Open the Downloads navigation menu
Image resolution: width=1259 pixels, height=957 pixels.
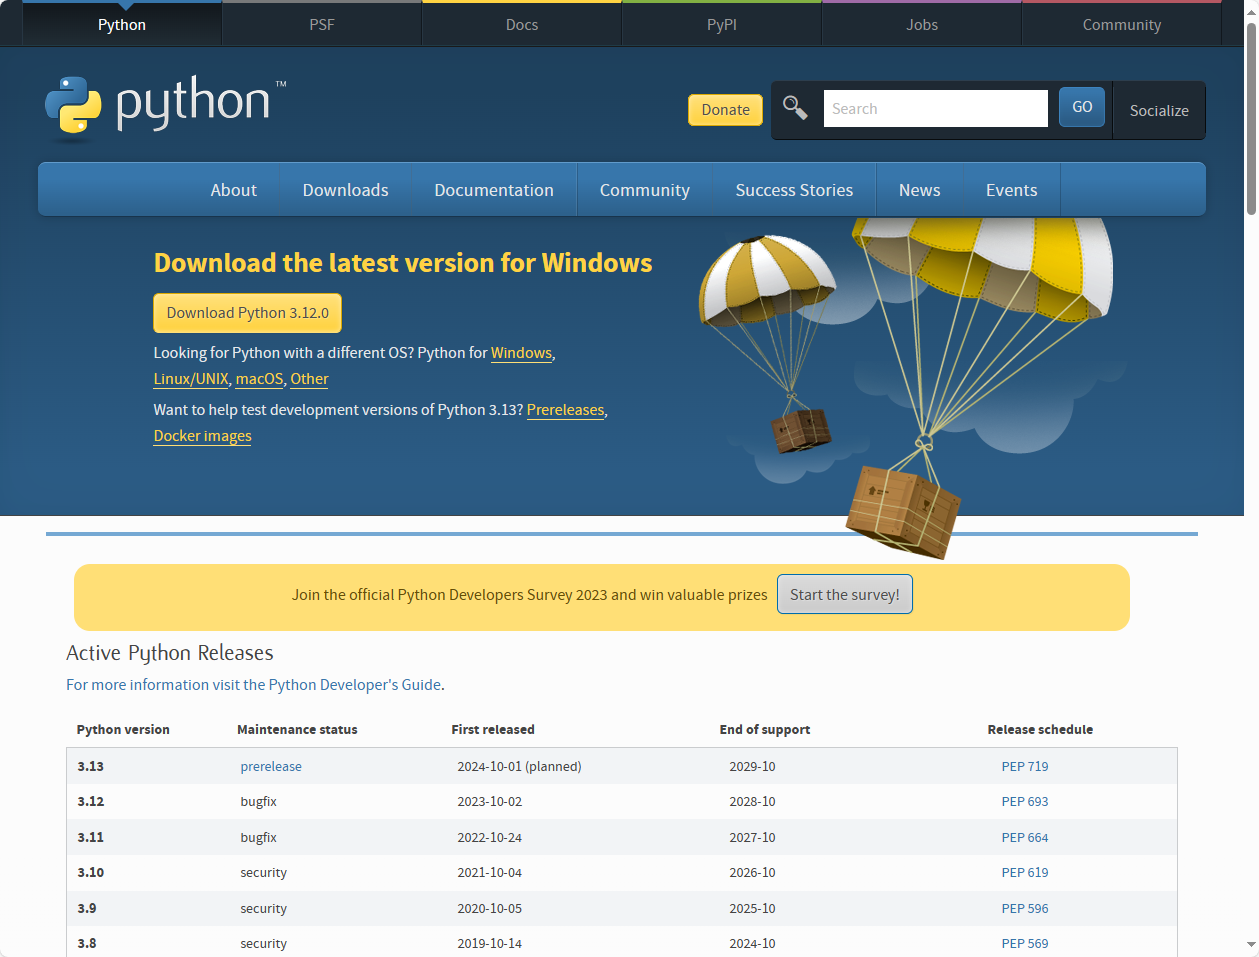pyautogui.click(x=344, y=189)
